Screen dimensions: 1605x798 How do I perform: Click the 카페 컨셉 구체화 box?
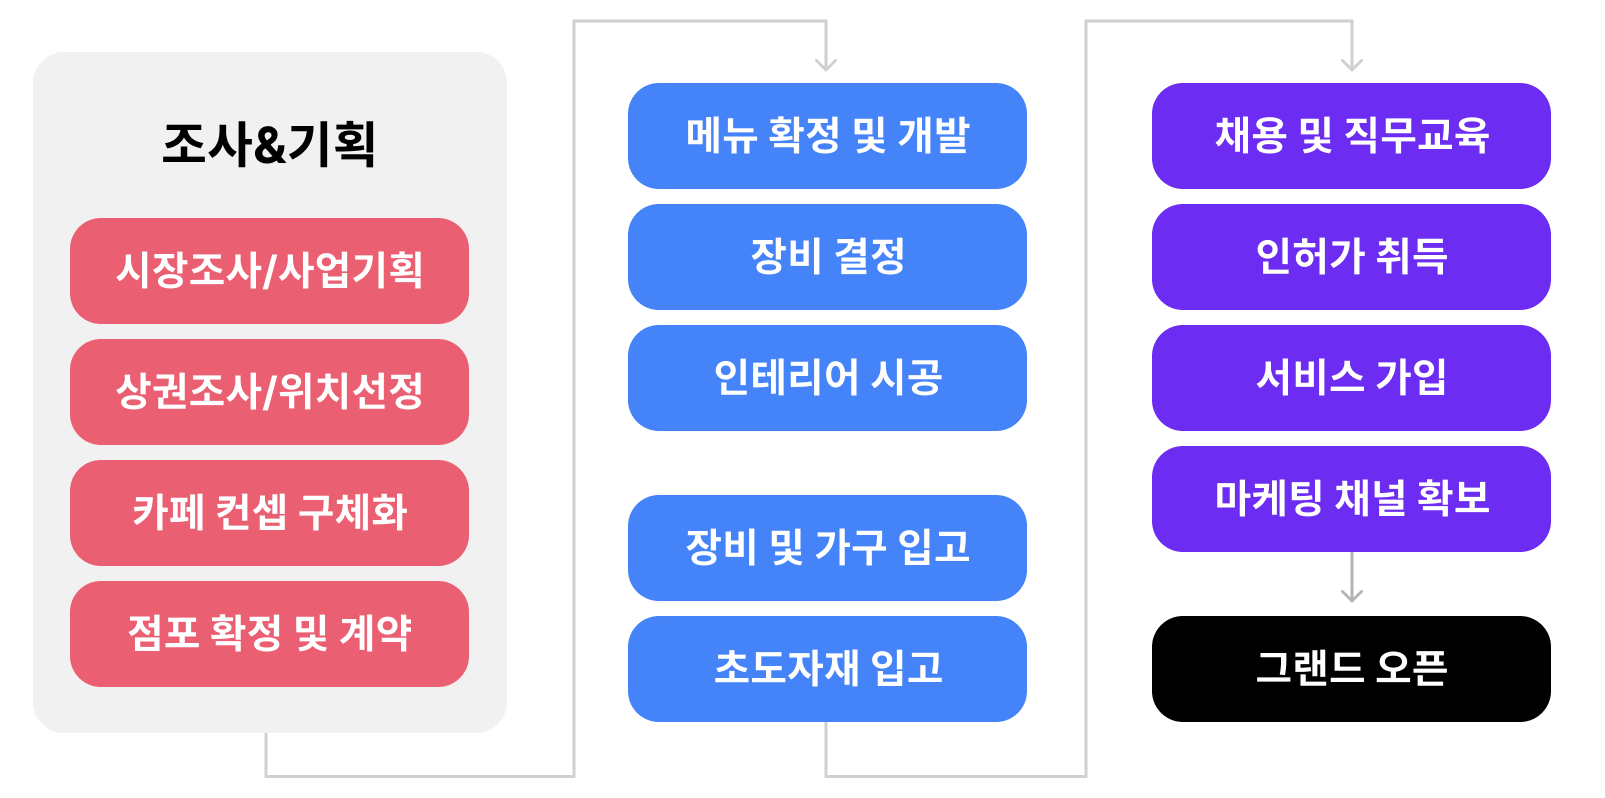269,513
